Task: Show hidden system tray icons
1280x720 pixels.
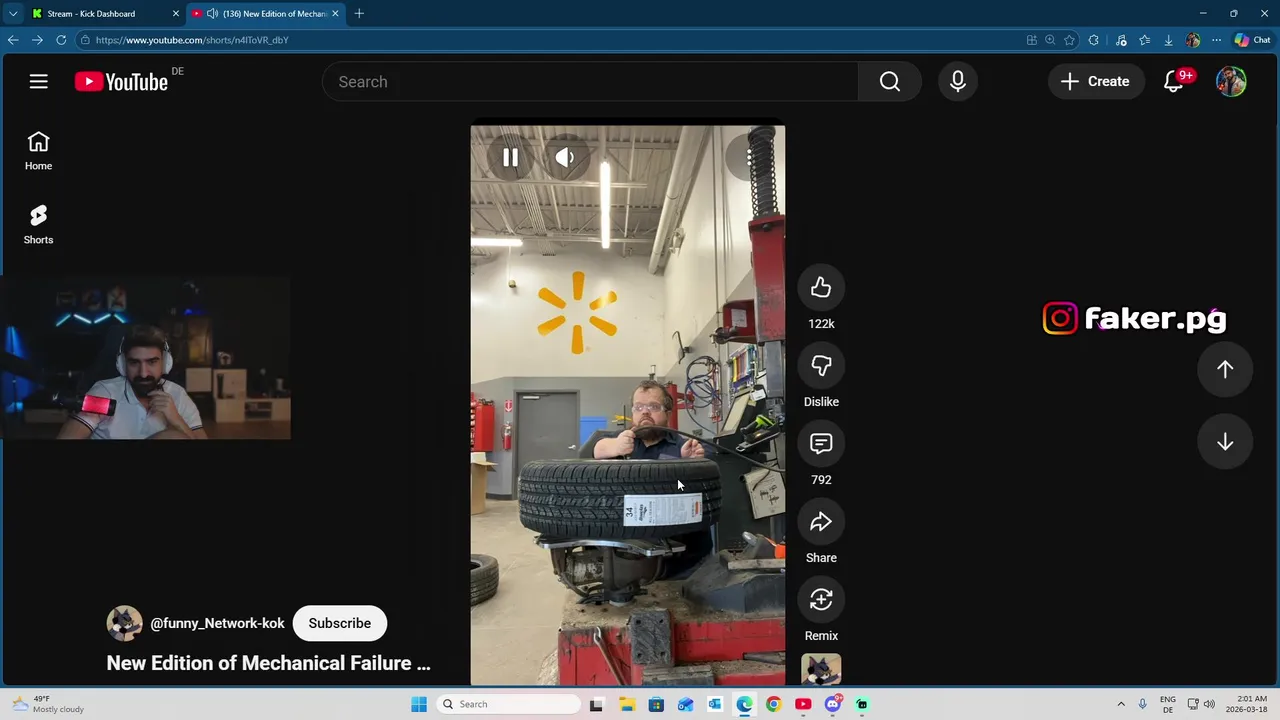Action: [1121, 704]
